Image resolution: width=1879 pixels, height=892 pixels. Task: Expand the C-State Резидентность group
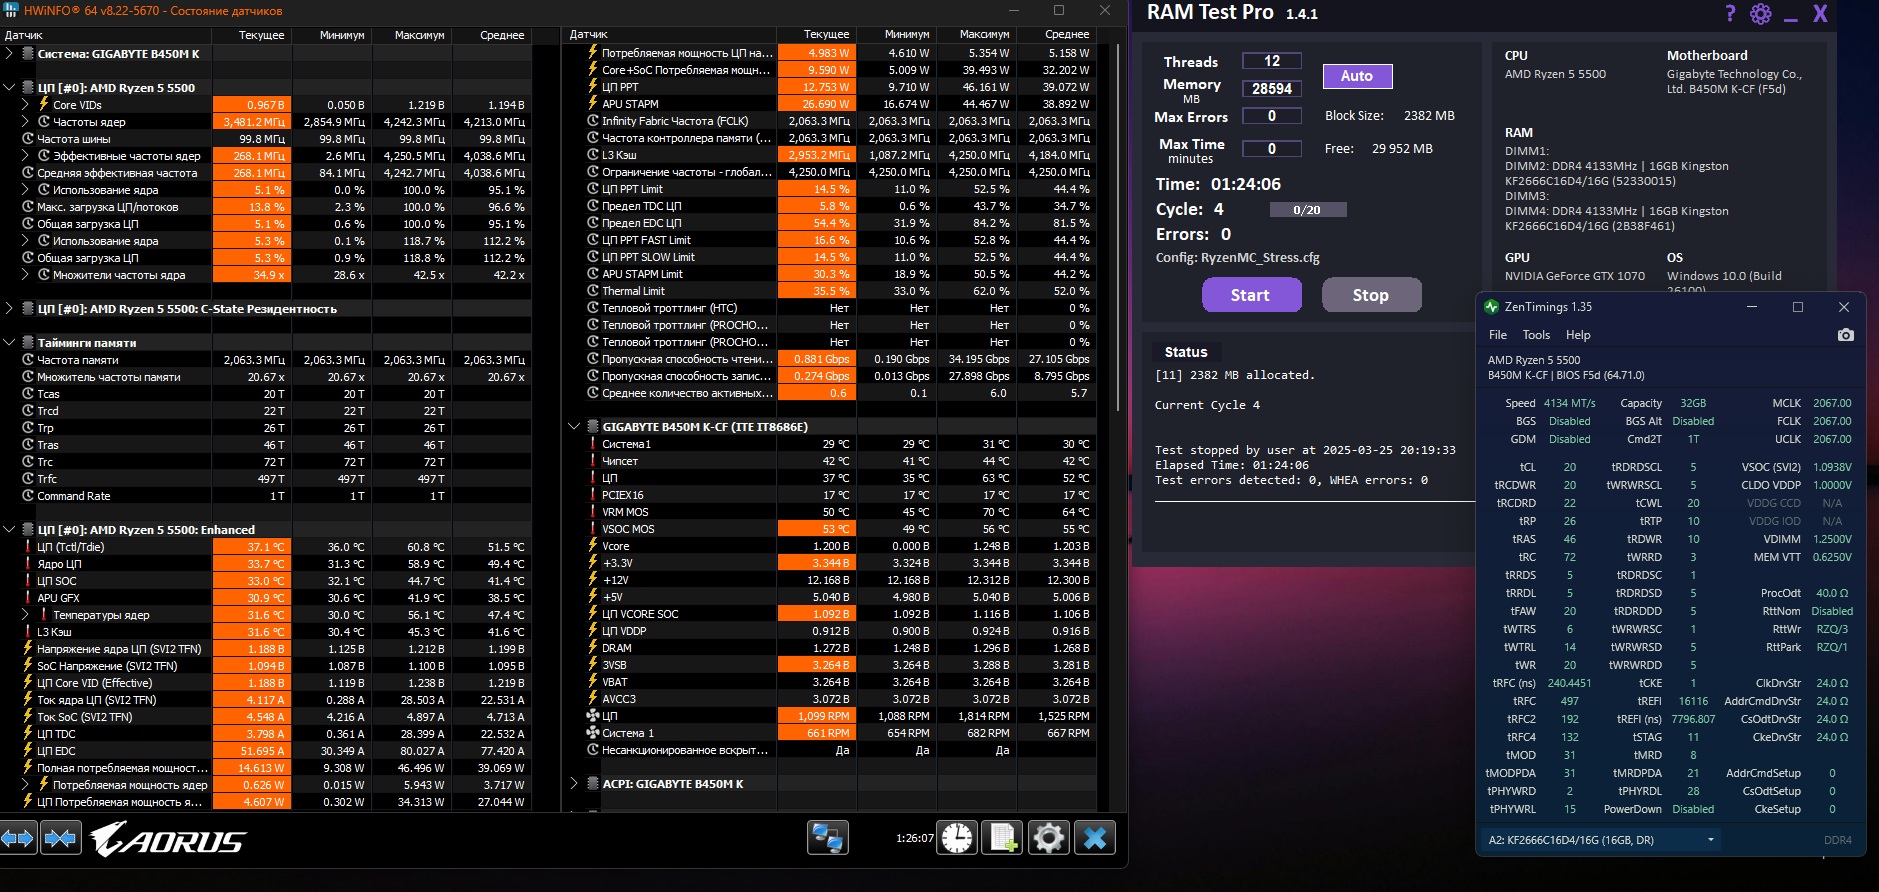(10, 309)
